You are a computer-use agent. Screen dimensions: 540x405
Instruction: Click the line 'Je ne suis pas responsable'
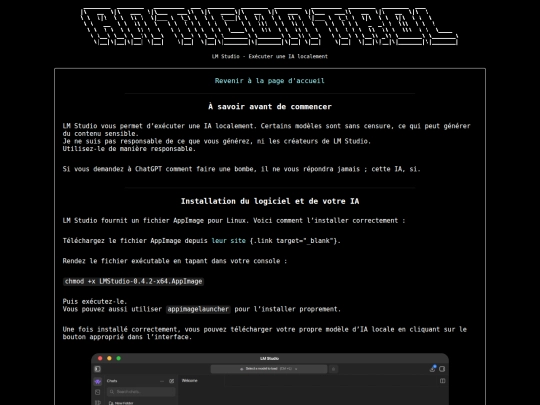(x=217, y=141)
